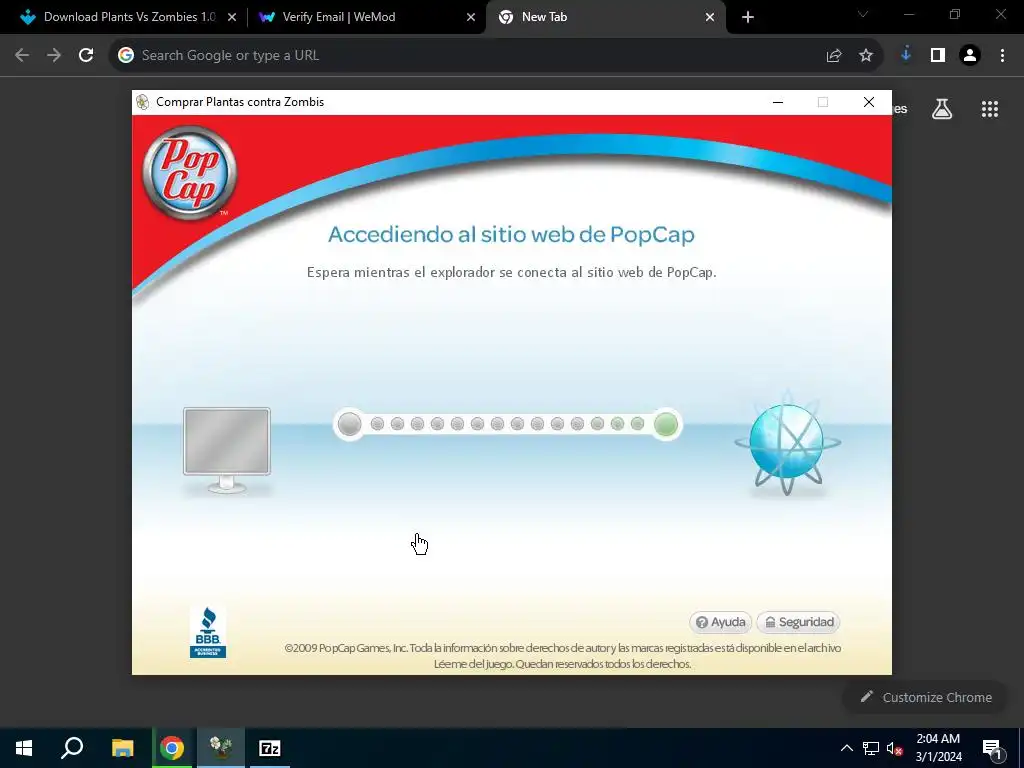Viewport: 1024px width, 768px height.
Task: Close the Comprar Plantas contra Zombis window
Action: [869, 102]
